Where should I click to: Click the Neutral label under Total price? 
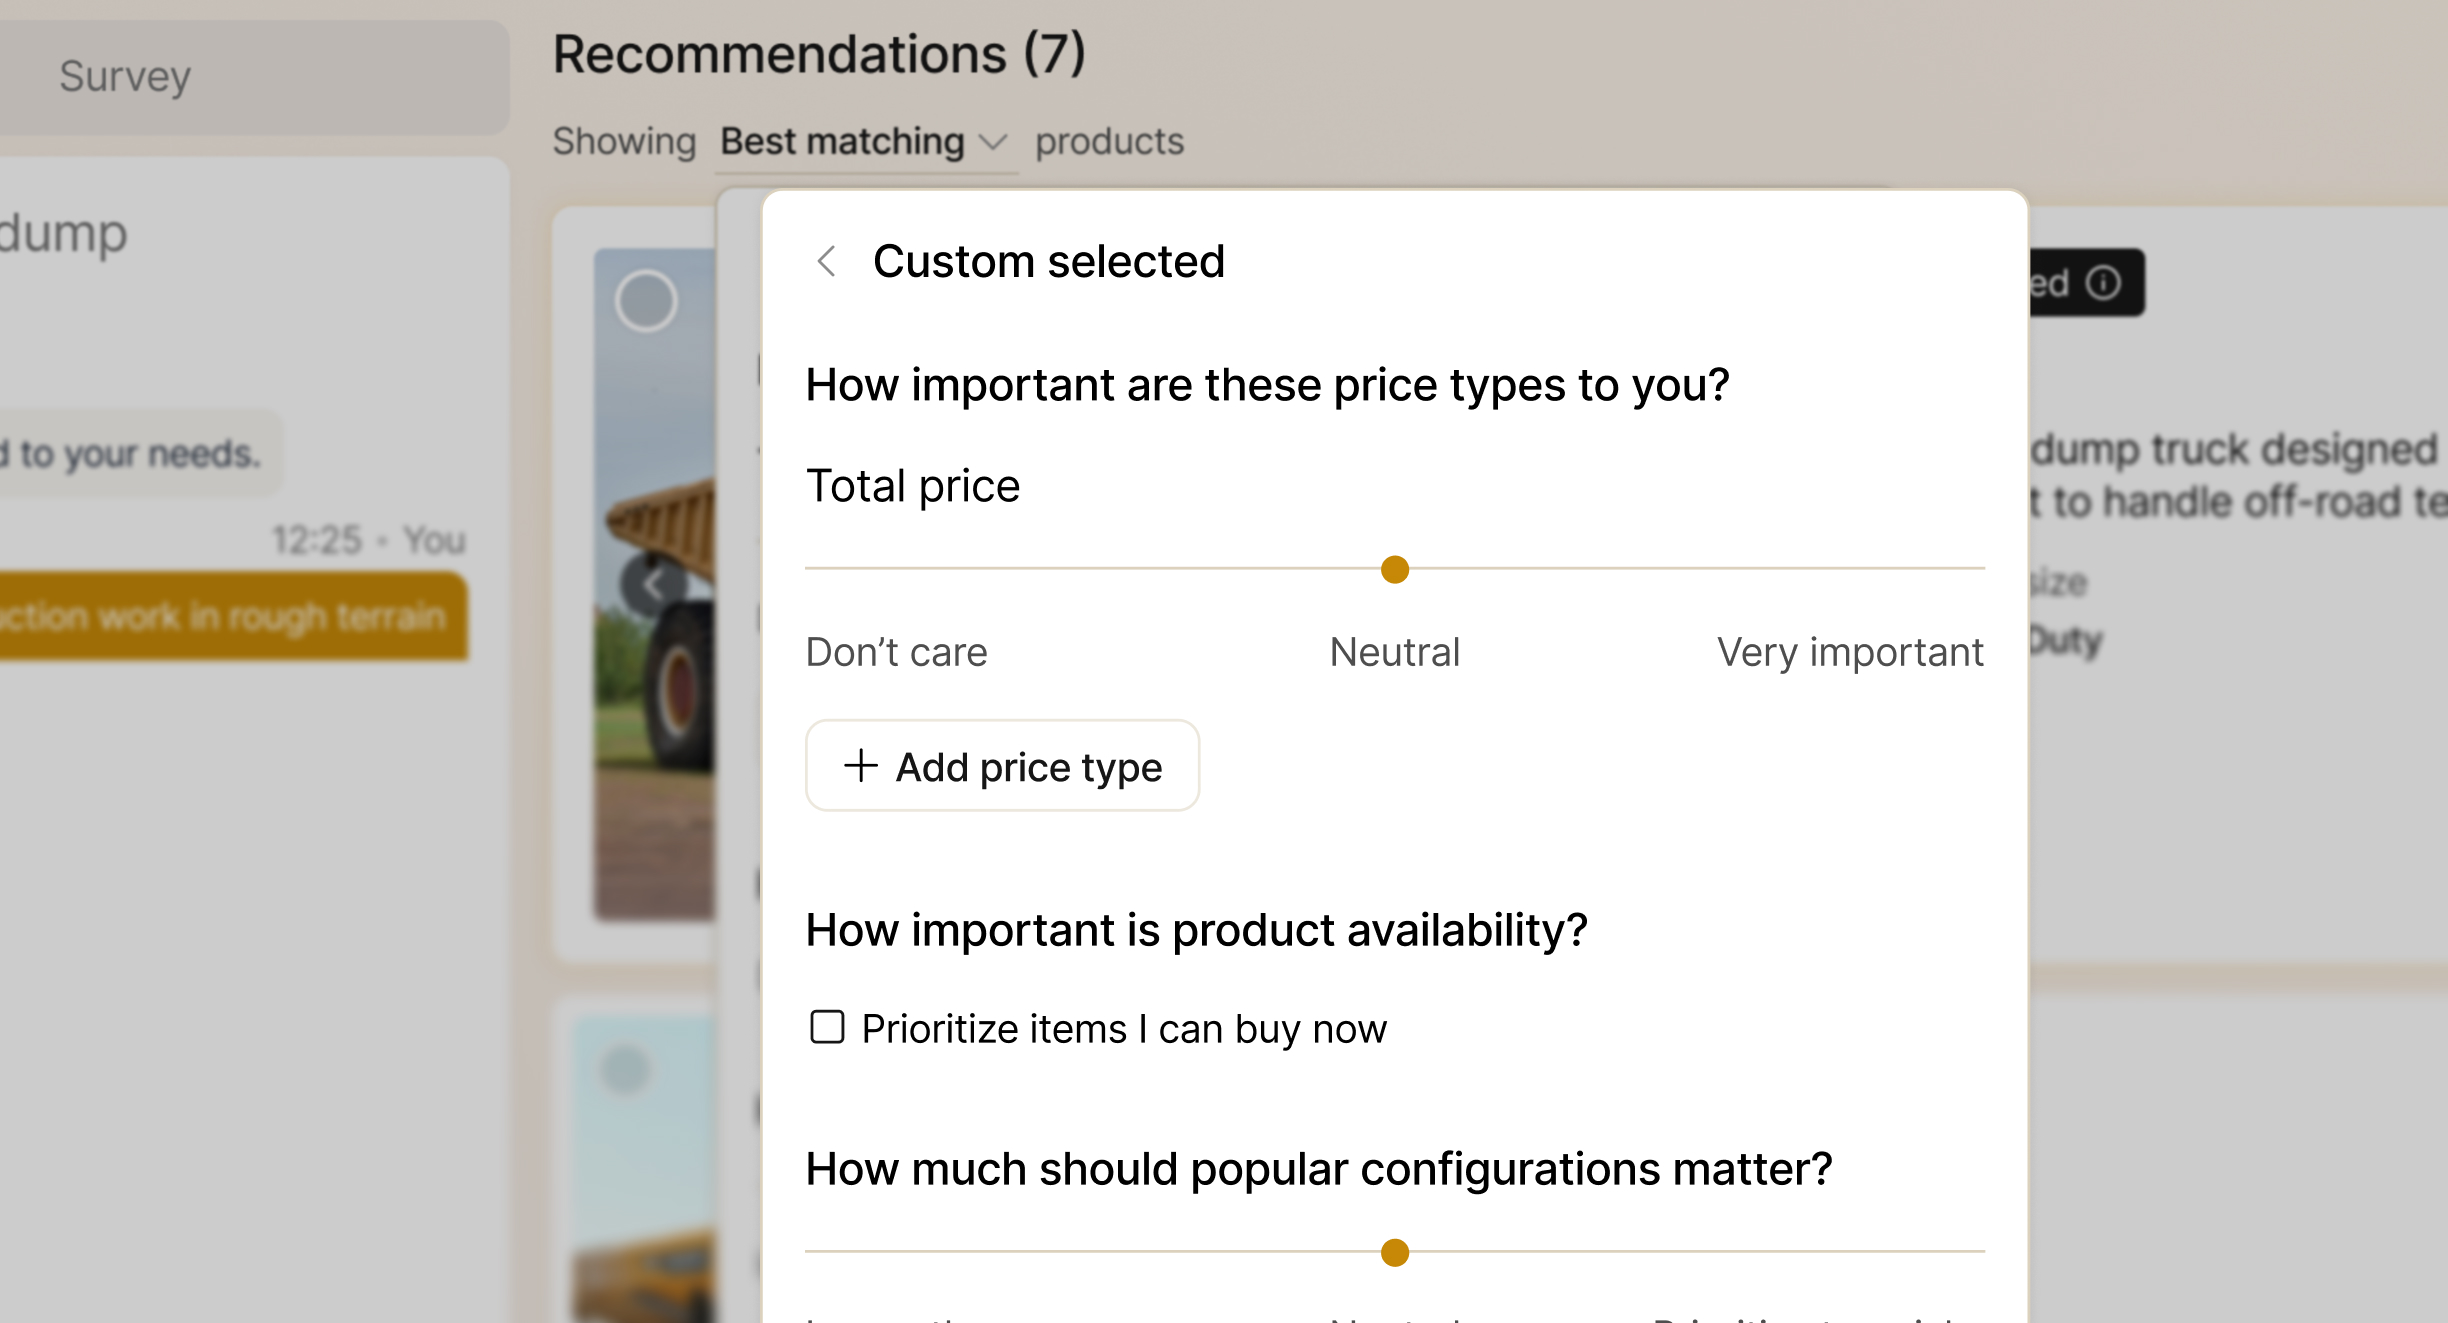click(1394, 652)
